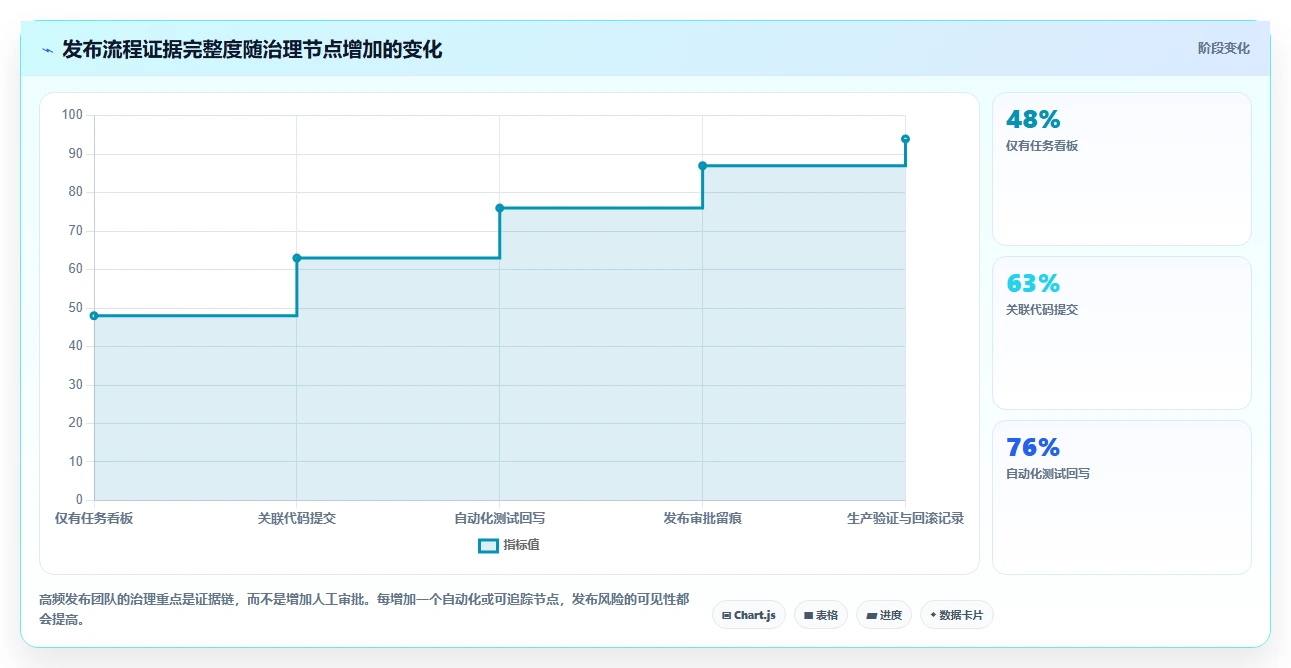
Task: Click x-axis label 仅有任务看板
Action: pyautogui.click(x=94, y=518)
